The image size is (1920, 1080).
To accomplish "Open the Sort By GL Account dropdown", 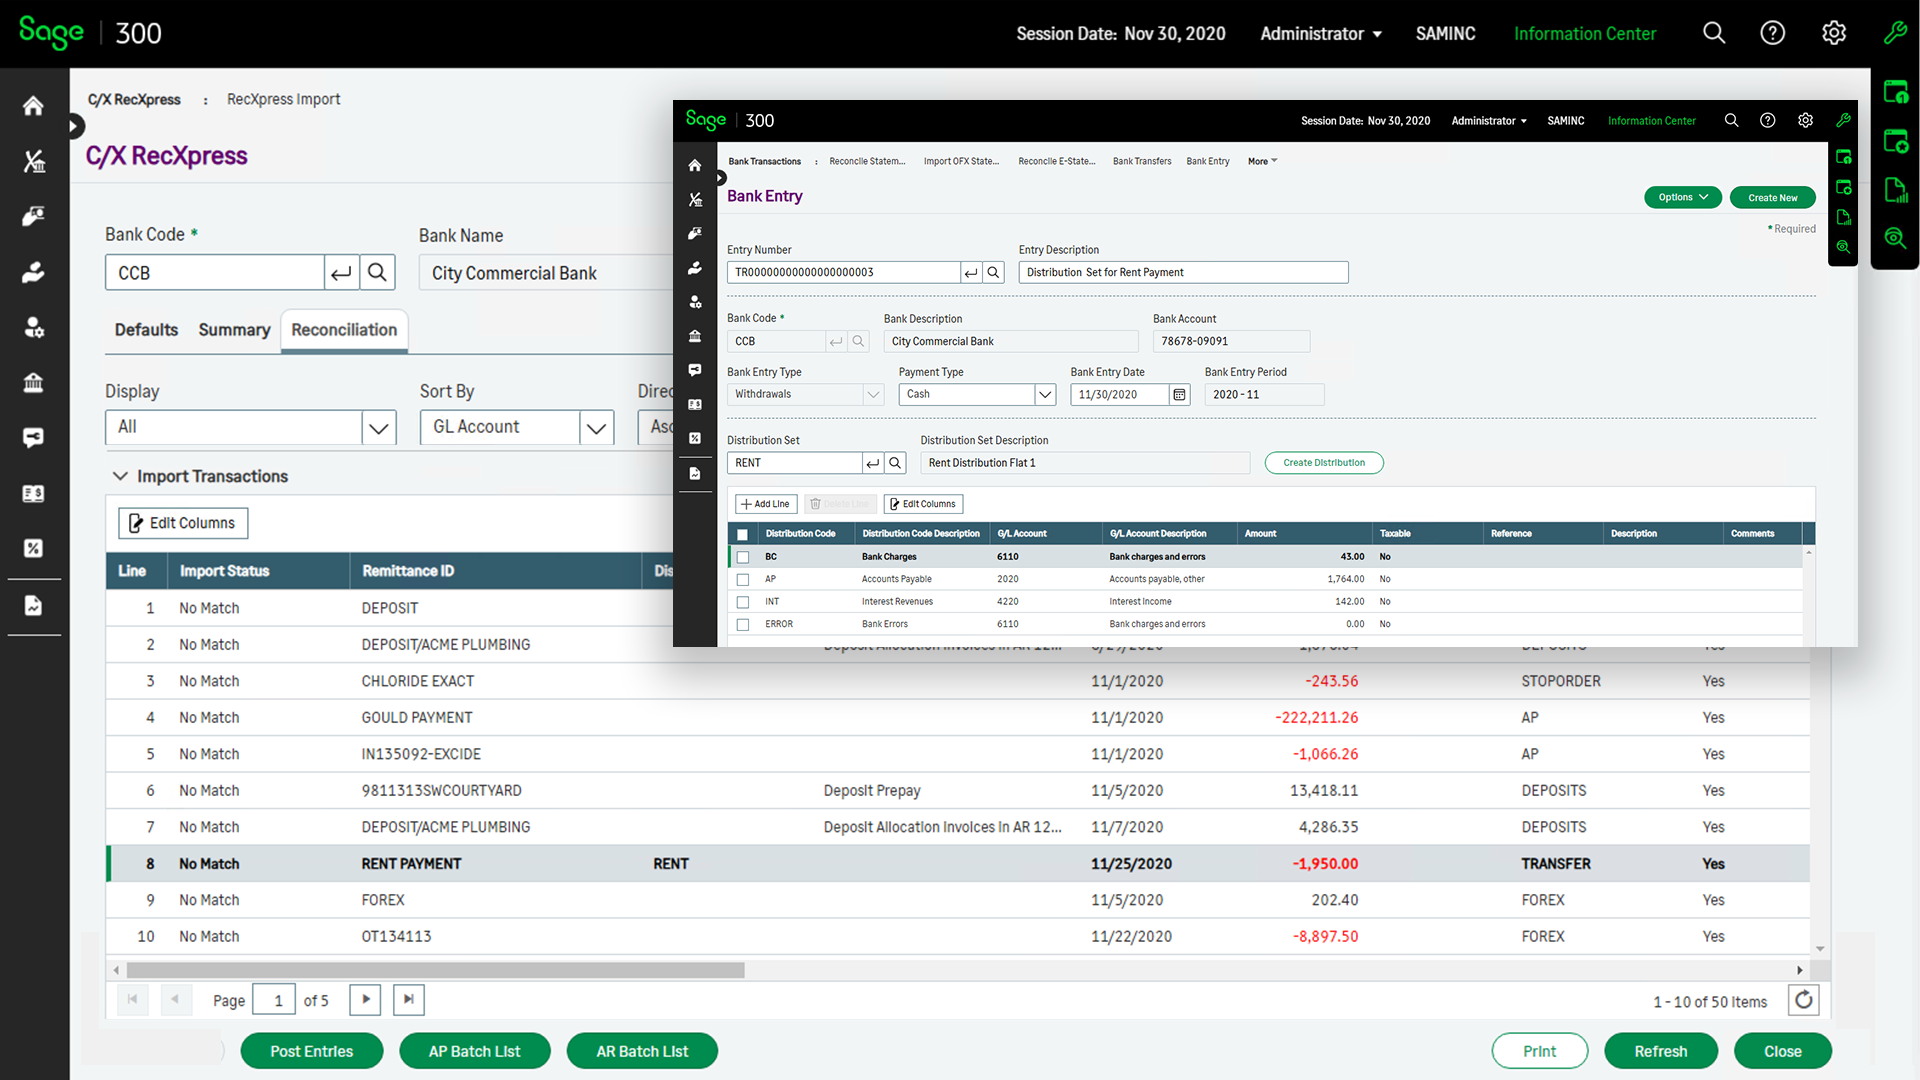I will click(x=596, y=428).
